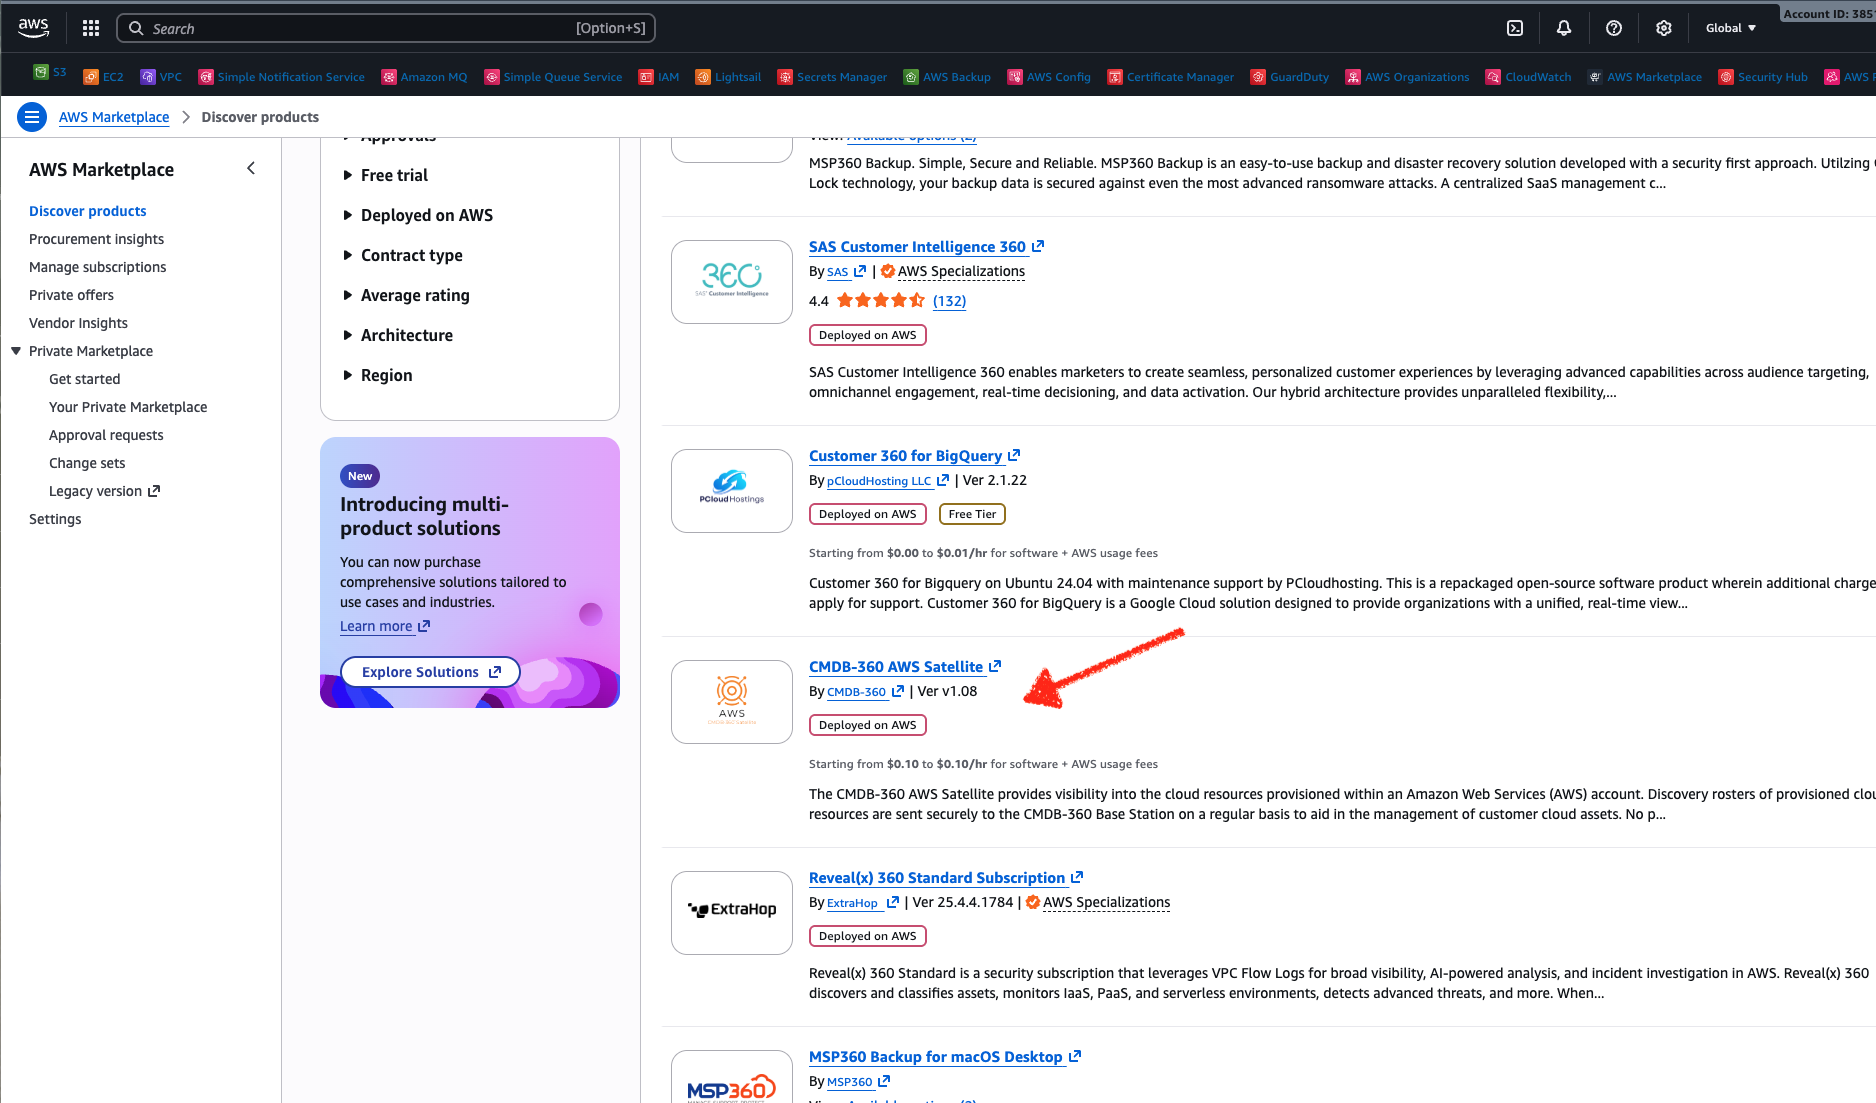Open Reveal(x) 360 Standard Subscription link

point(946,878)
